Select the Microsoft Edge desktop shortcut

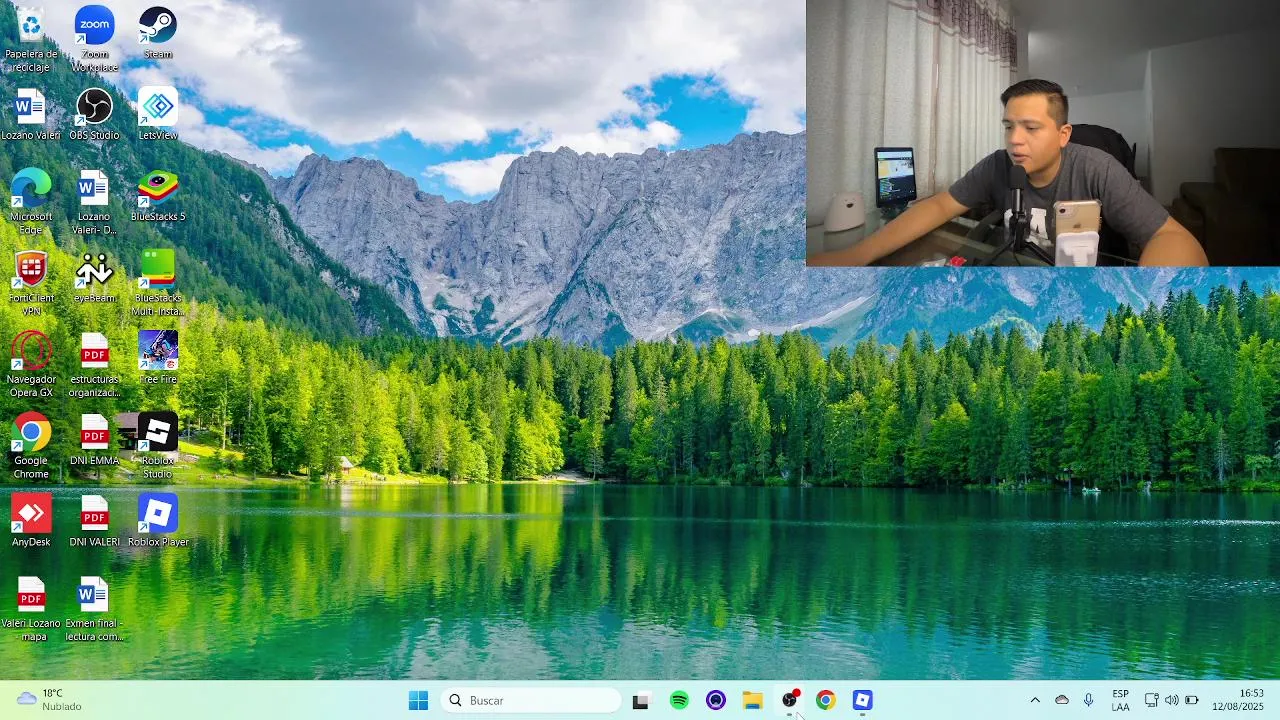coord(31,202)
